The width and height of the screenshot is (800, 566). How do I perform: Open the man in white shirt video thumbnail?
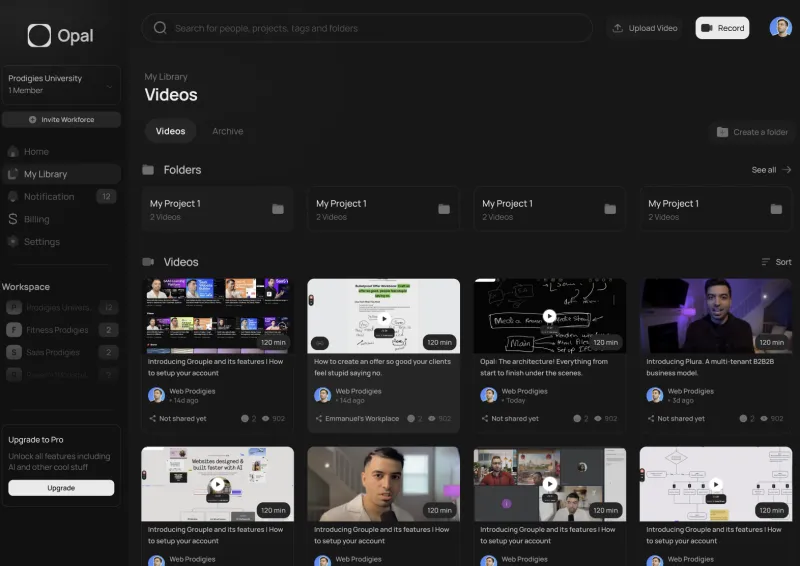384,484
